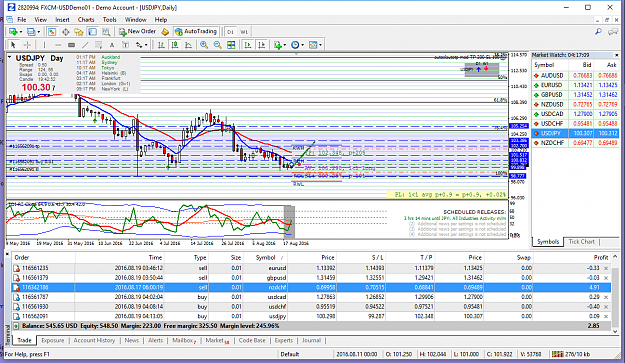Expand the templates dropdown arrow
The width and height of the screenshot is (625, 363).
320,45
